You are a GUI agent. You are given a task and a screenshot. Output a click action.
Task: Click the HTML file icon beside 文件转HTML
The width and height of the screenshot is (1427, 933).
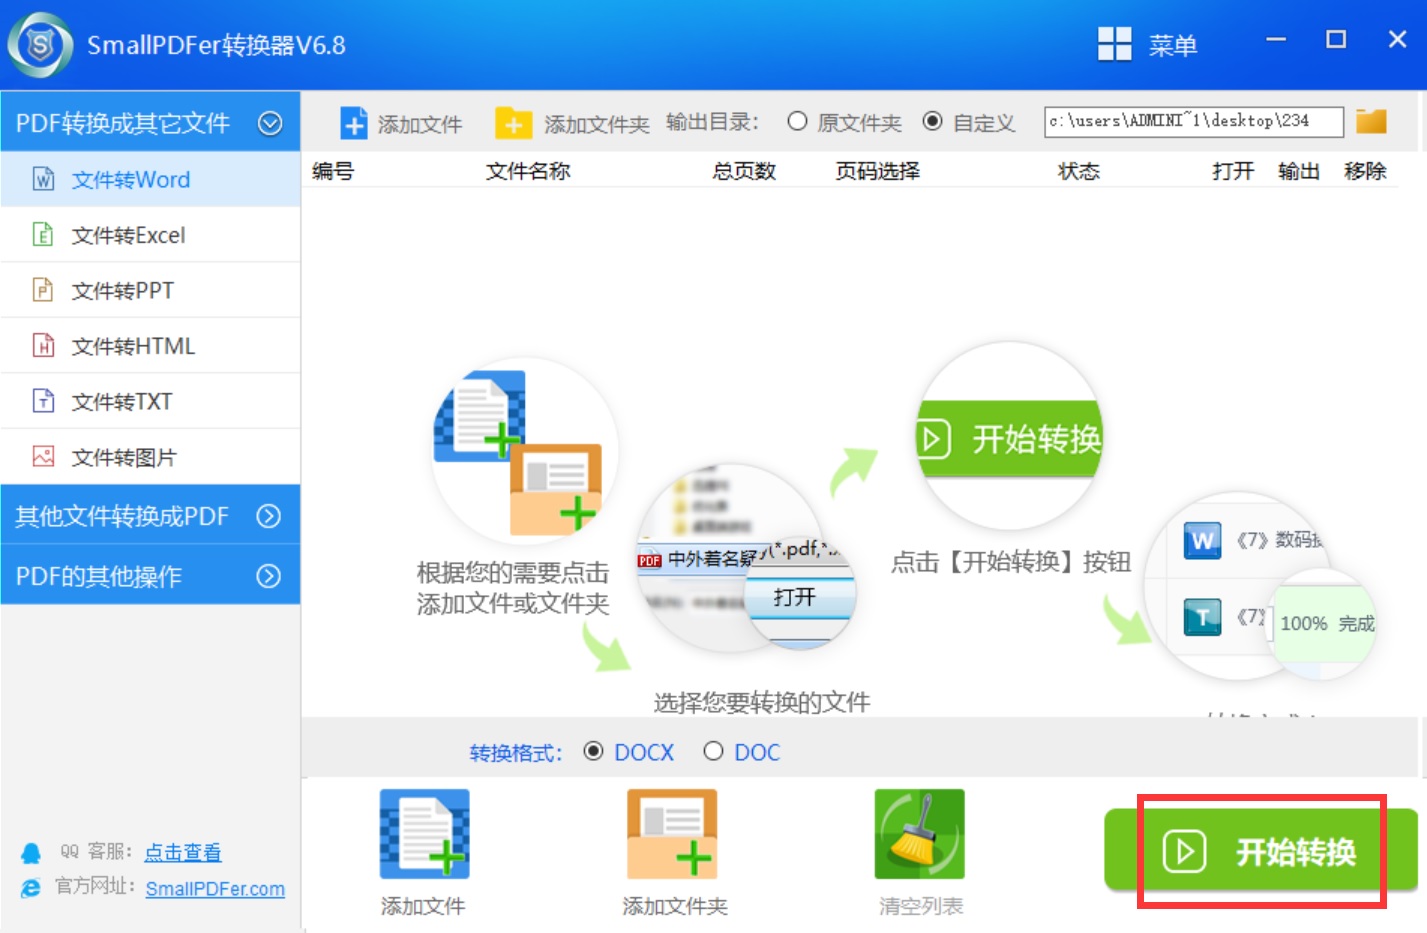pos(43,346)
